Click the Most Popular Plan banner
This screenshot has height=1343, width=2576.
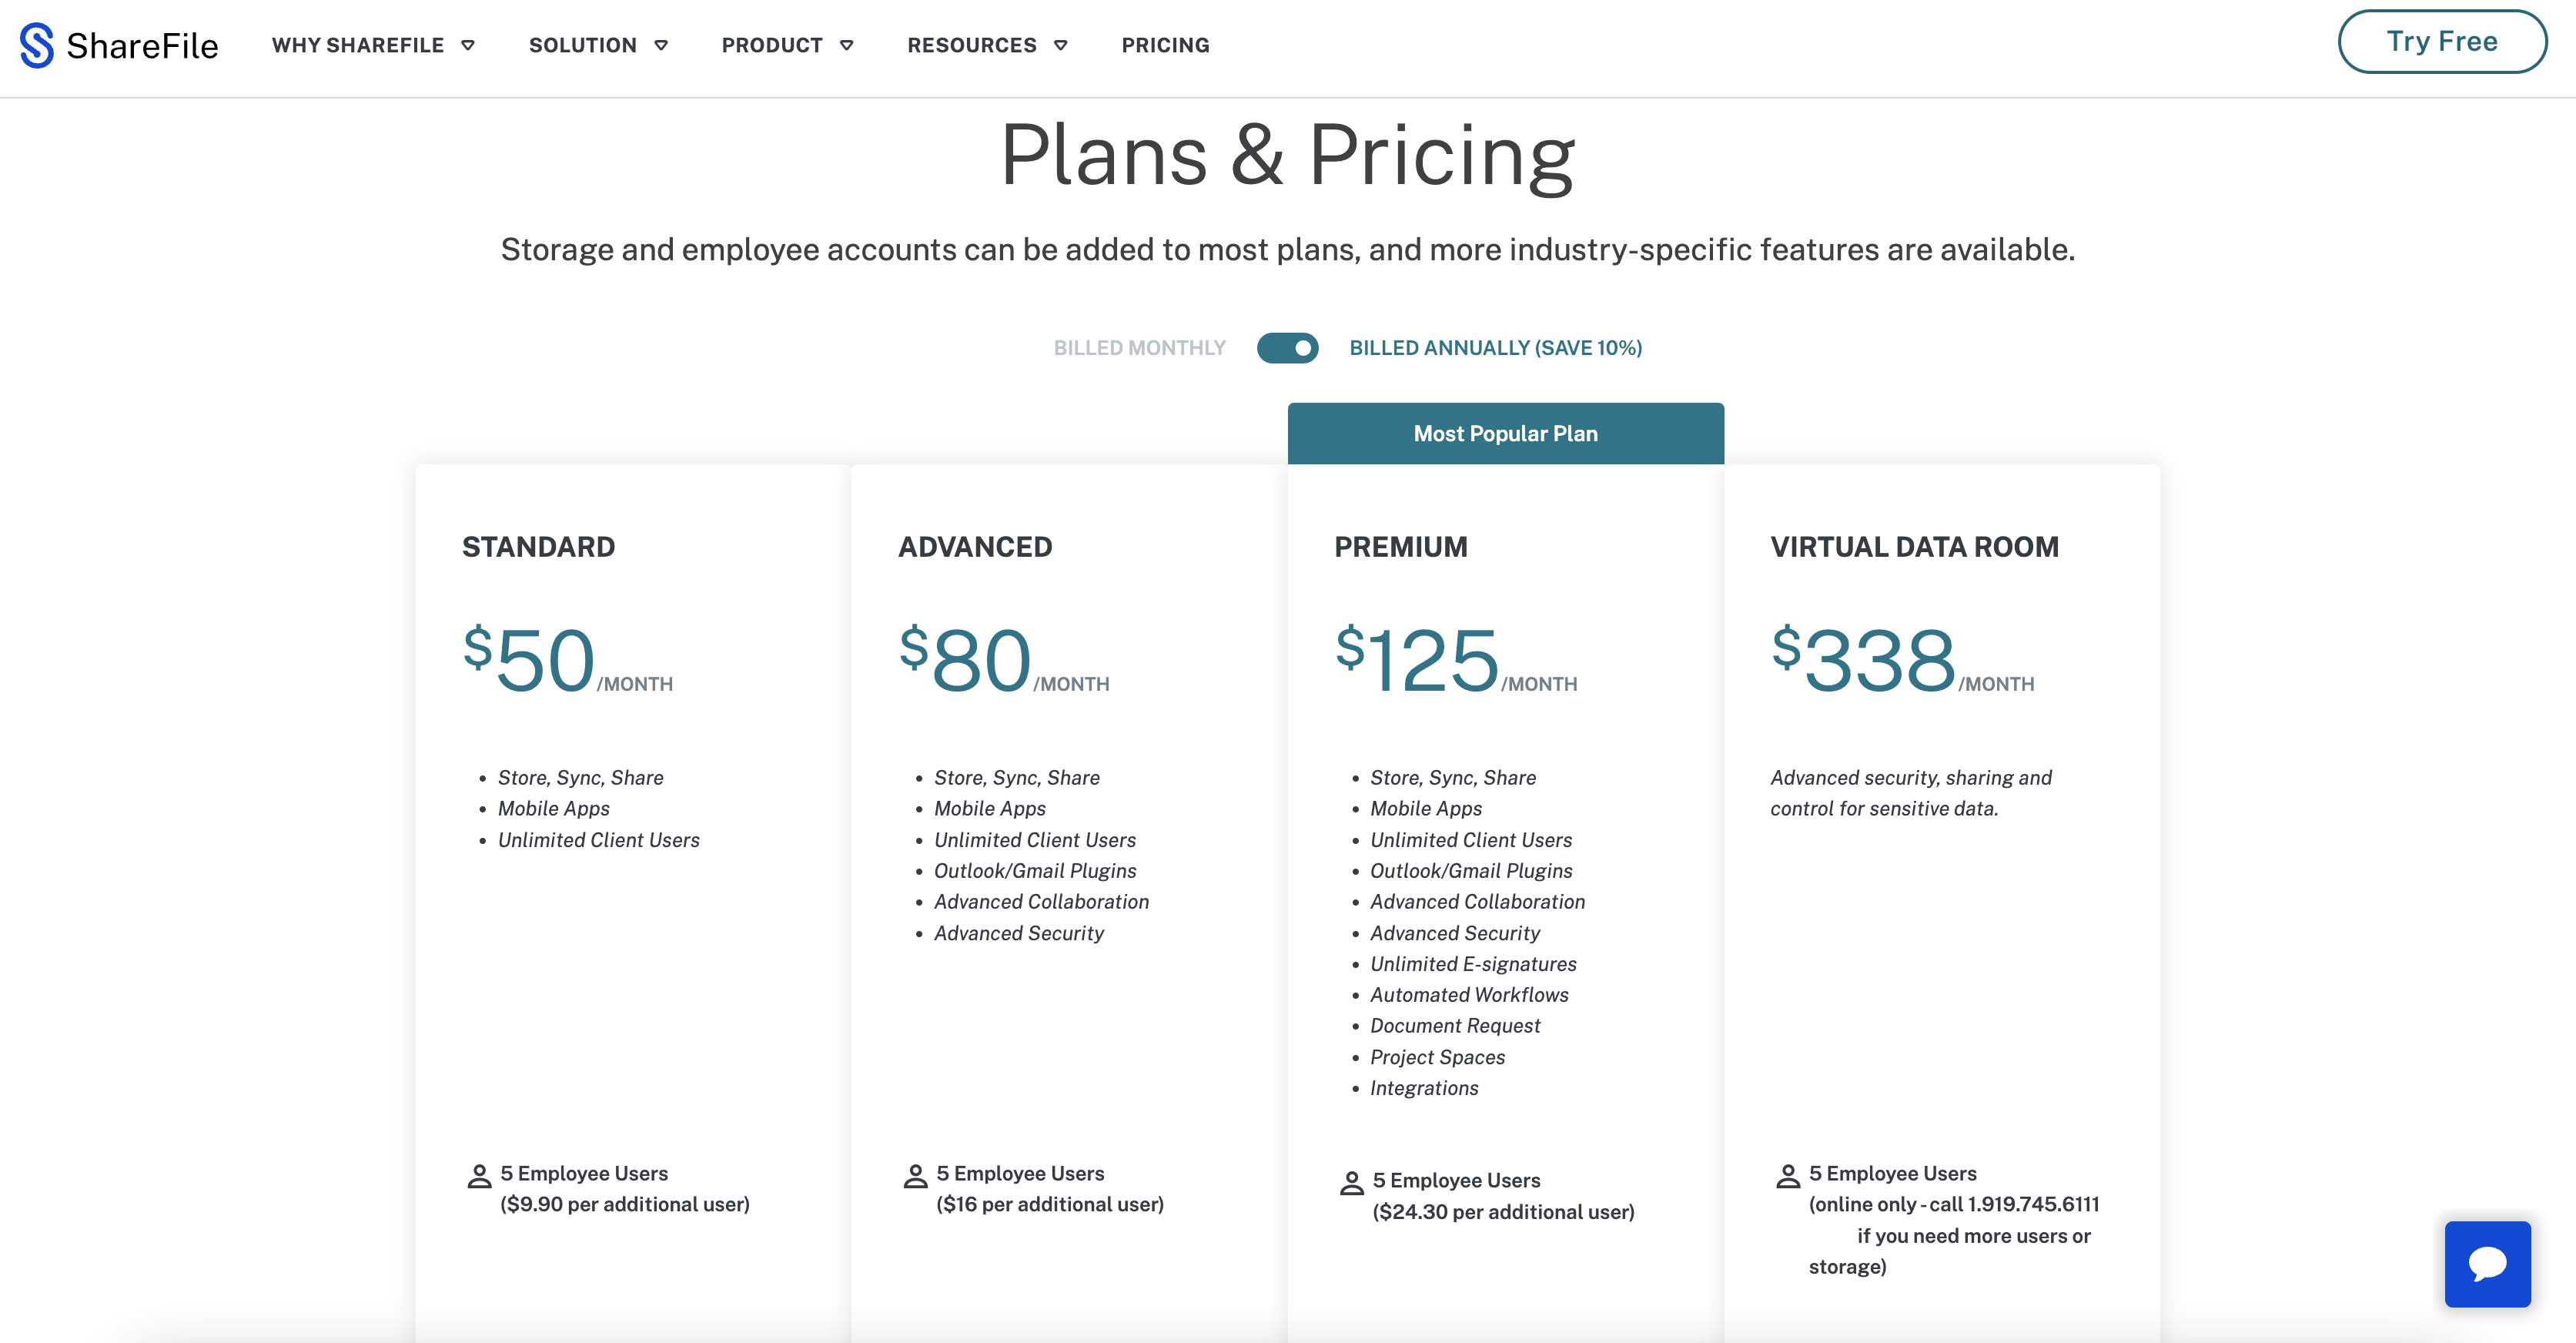(x=1505, y=434)
